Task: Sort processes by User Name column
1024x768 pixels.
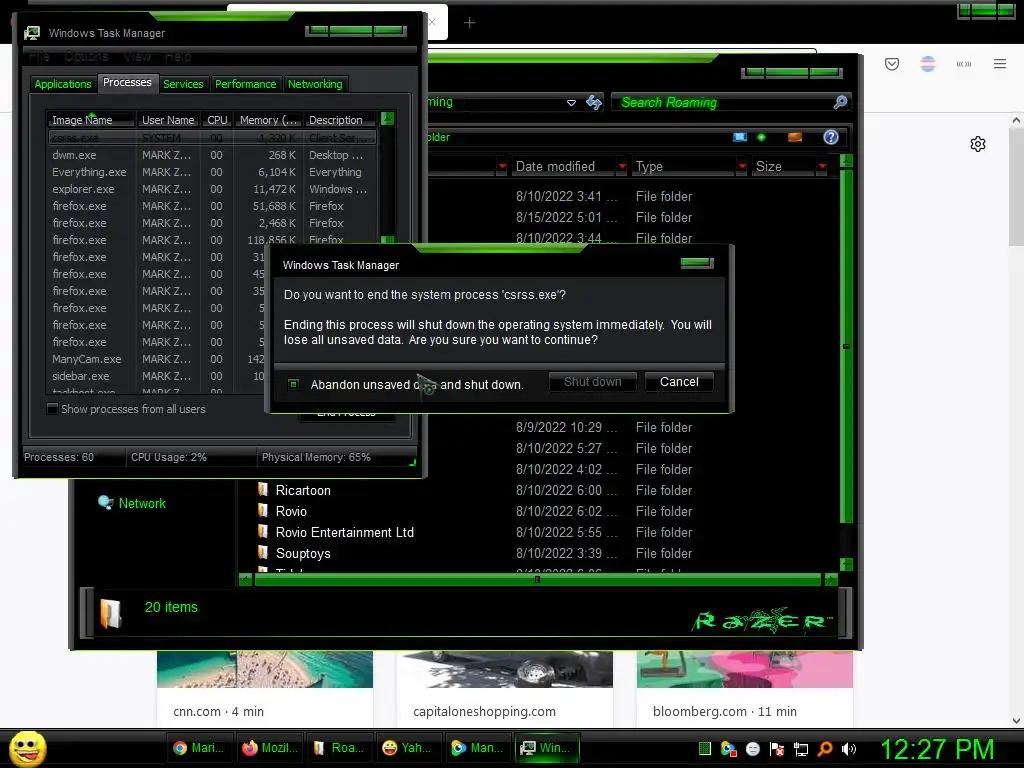Action: click(x=168, y=120)
